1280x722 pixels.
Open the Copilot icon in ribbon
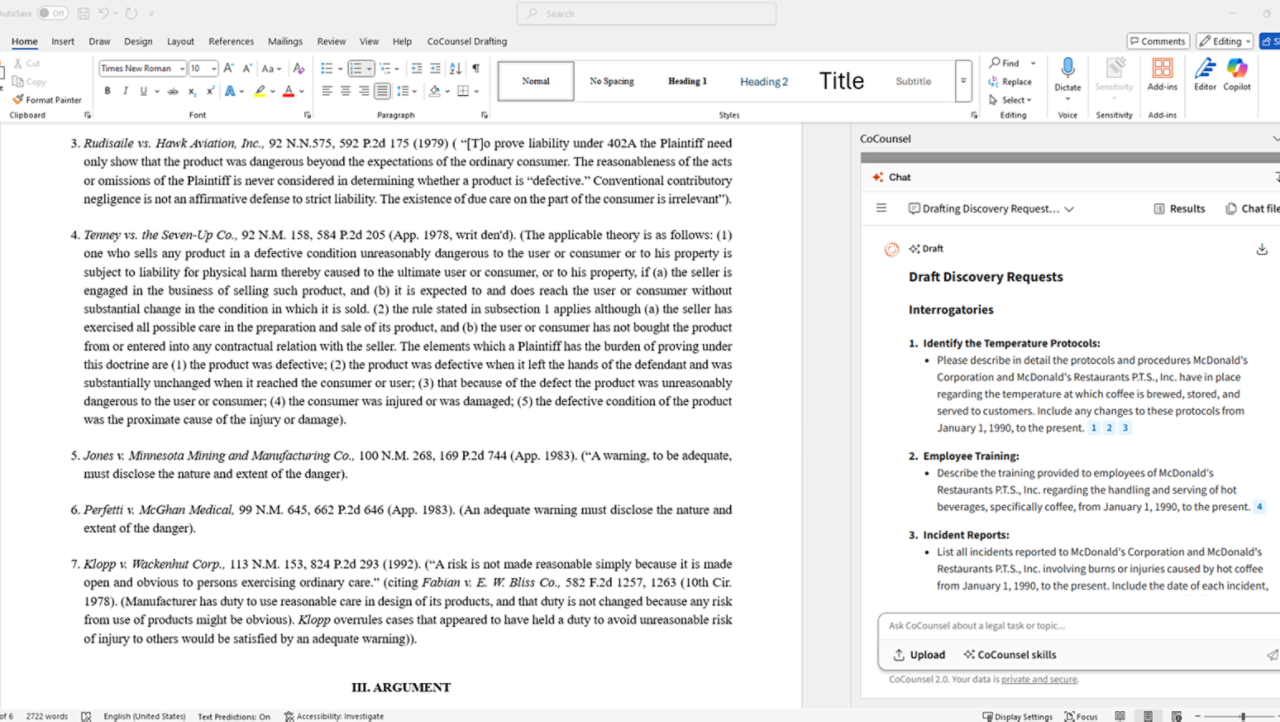point(1237,69)
